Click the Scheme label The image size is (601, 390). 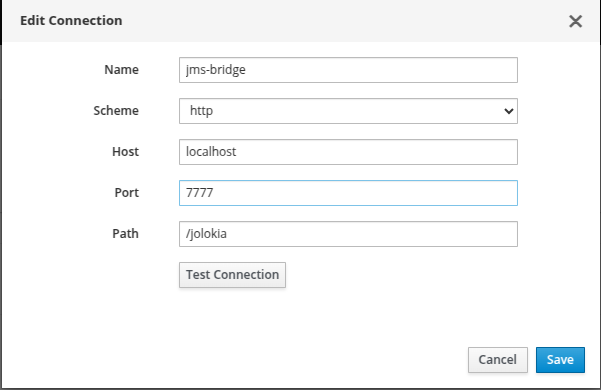click(x=116, y=111)
